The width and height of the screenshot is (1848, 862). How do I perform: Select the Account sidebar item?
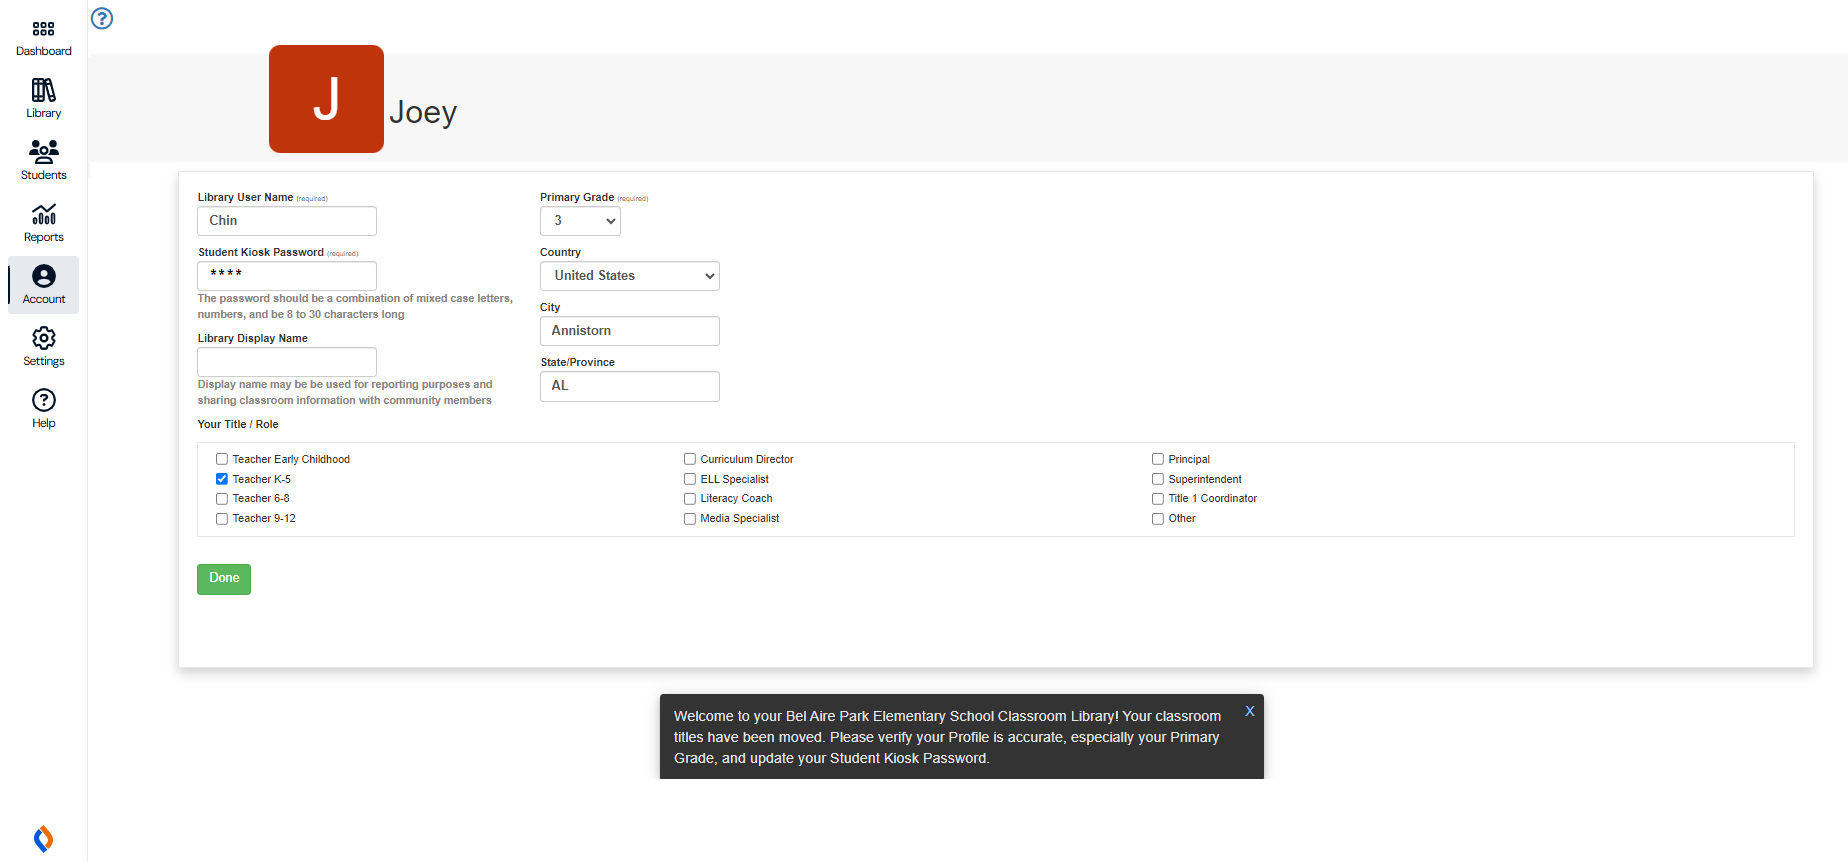43,285
